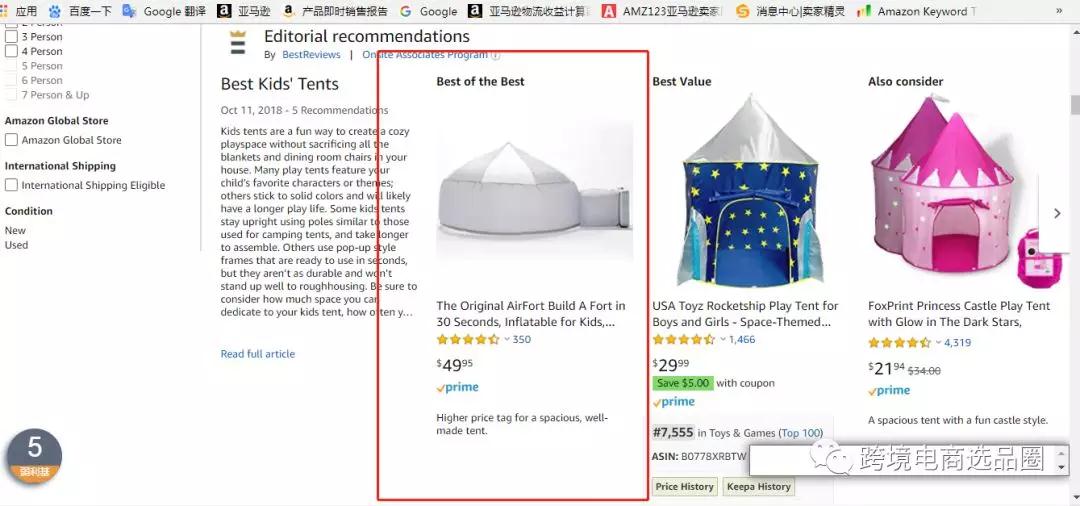
Task: Click the FoxPrint castle tent star rating
Action: pyautogui.click(x=900, y=342)
